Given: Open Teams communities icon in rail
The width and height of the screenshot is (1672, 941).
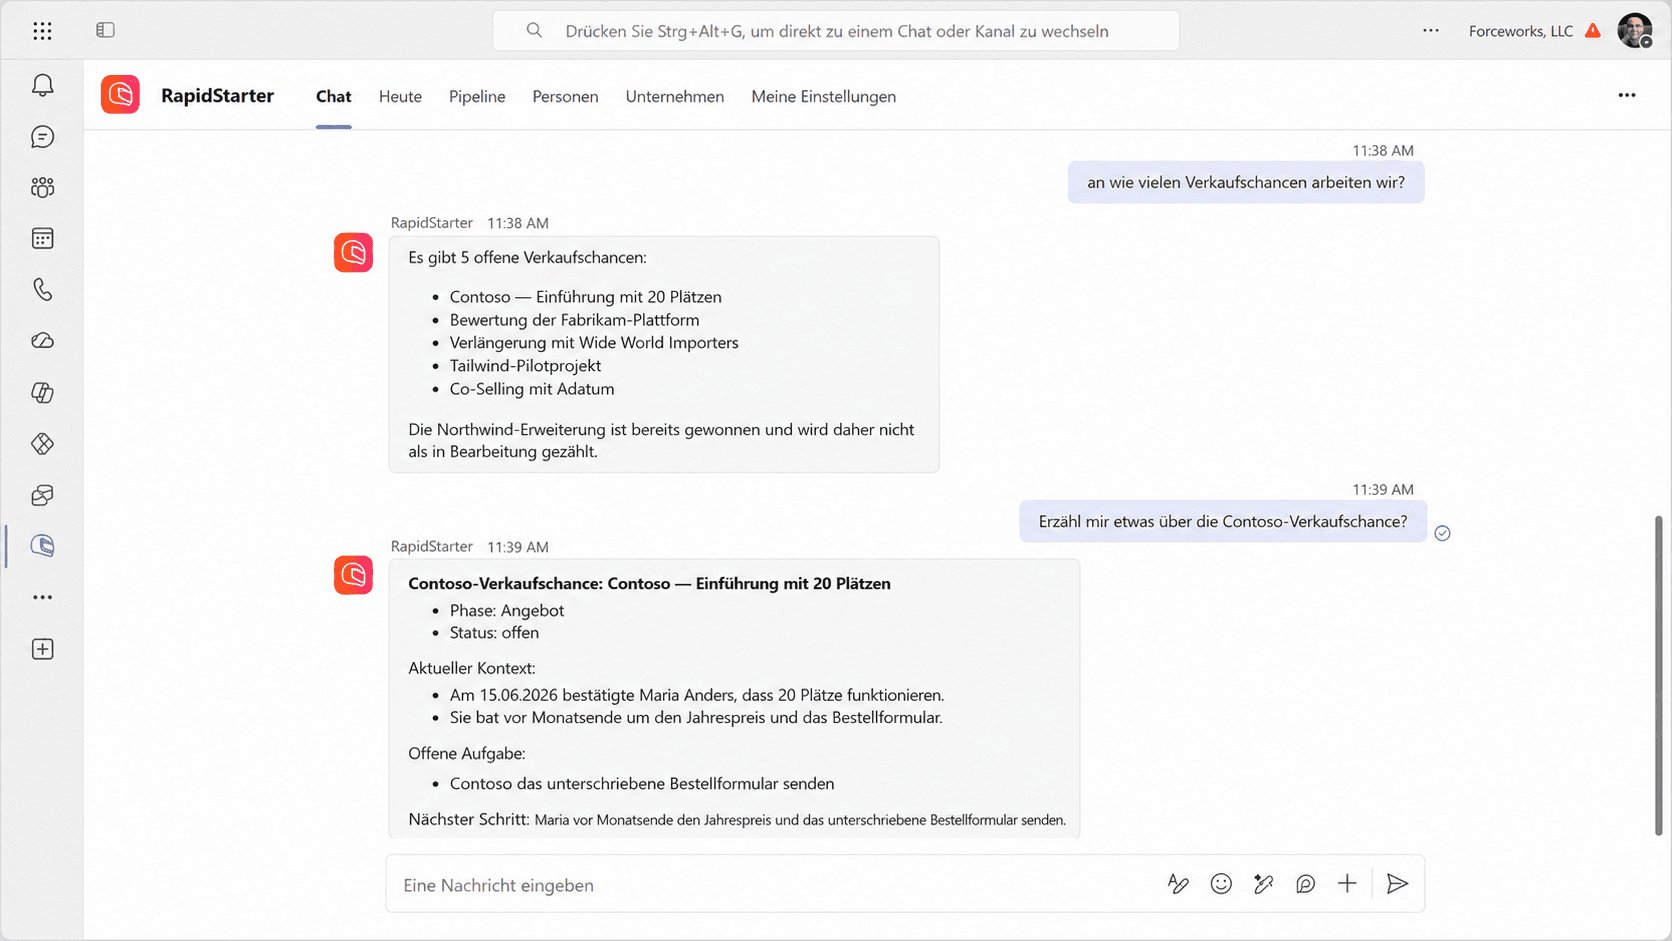Looking at the screenshot, I should tap(42, 188).
